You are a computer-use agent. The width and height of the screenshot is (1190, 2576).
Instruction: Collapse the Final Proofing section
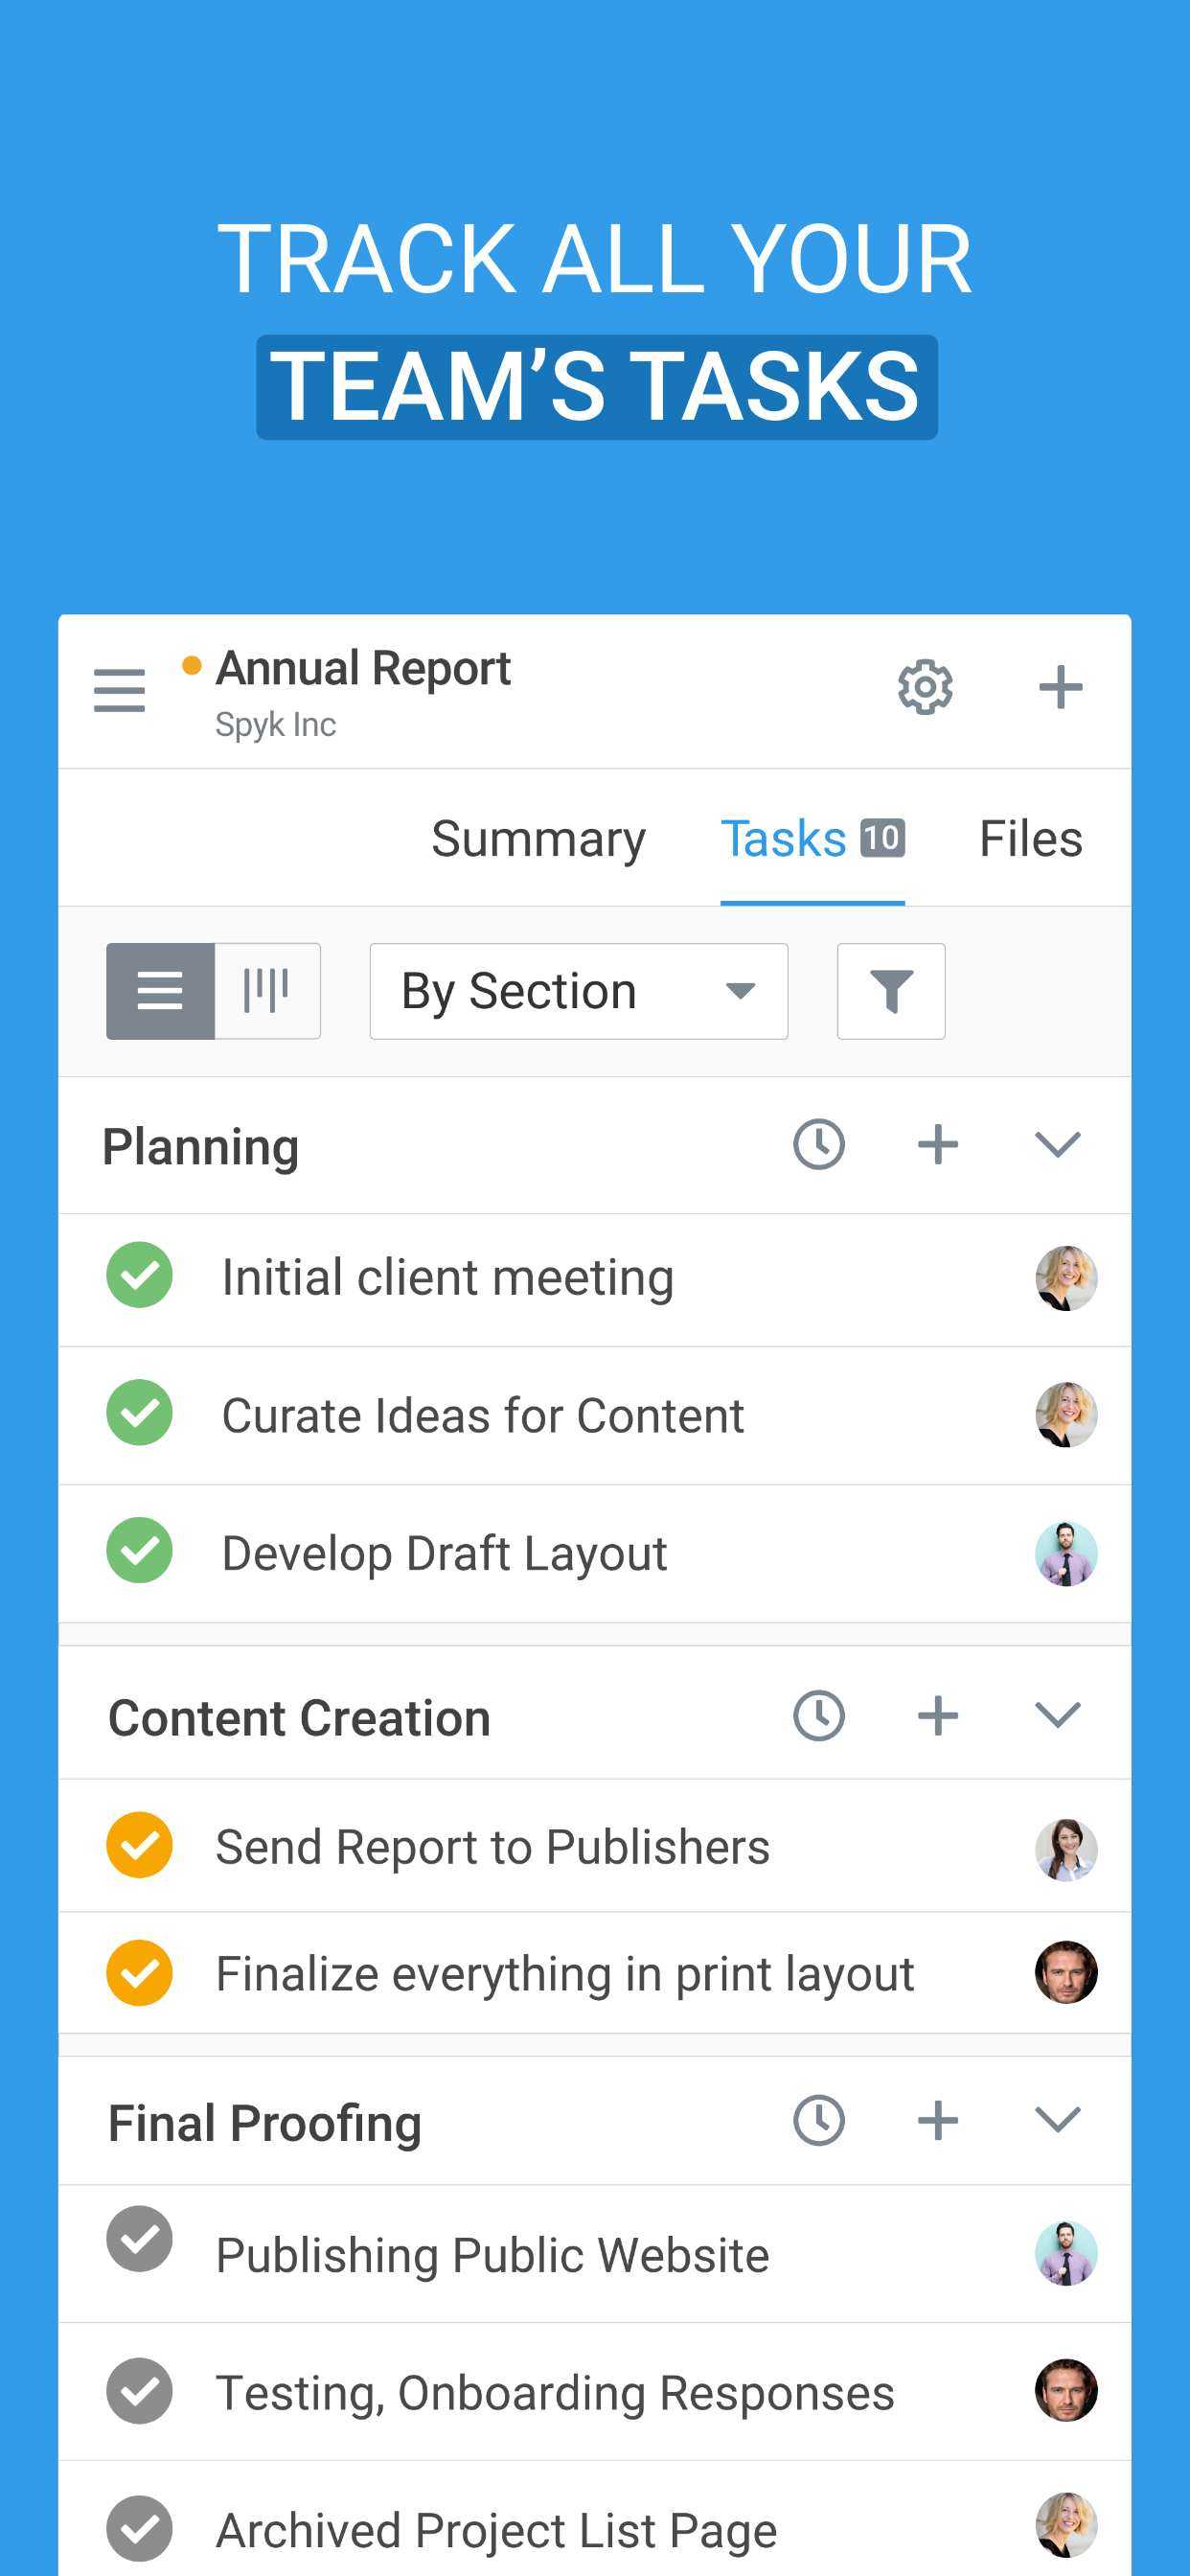[1057, 2120]
